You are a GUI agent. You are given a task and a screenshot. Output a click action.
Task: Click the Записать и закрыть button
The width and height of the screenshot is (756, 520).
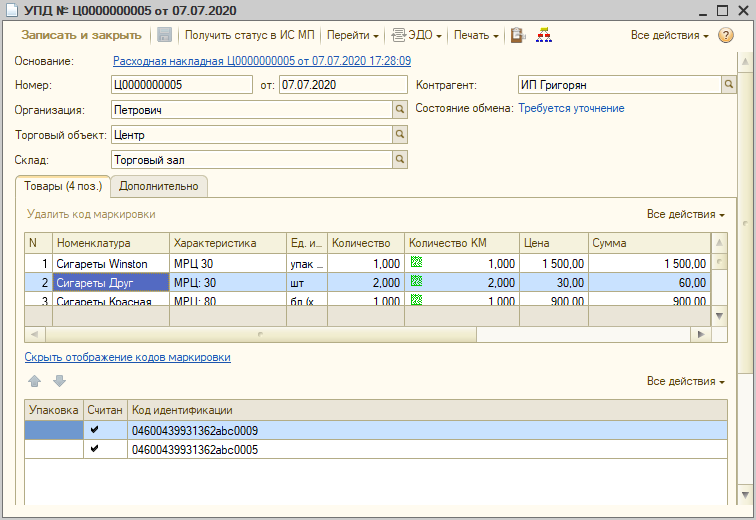(x=83, y=35)
